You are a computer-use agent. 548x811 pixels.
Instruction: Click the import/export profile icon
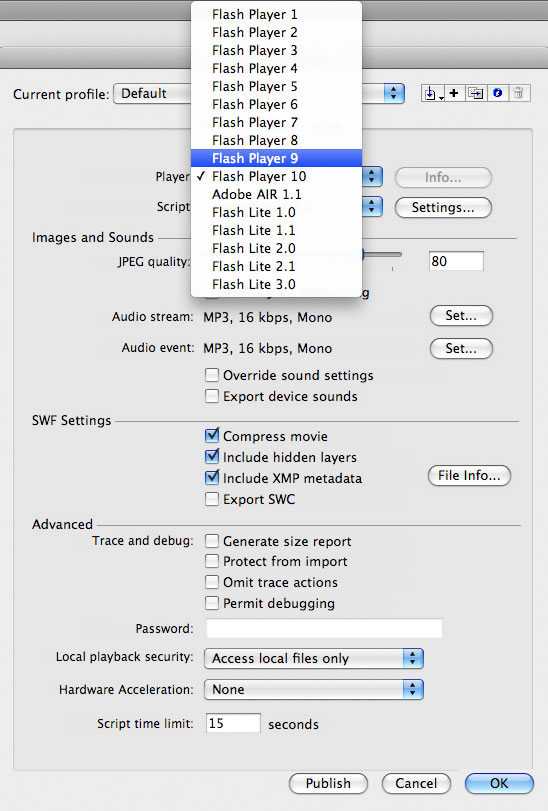point(432,94)
